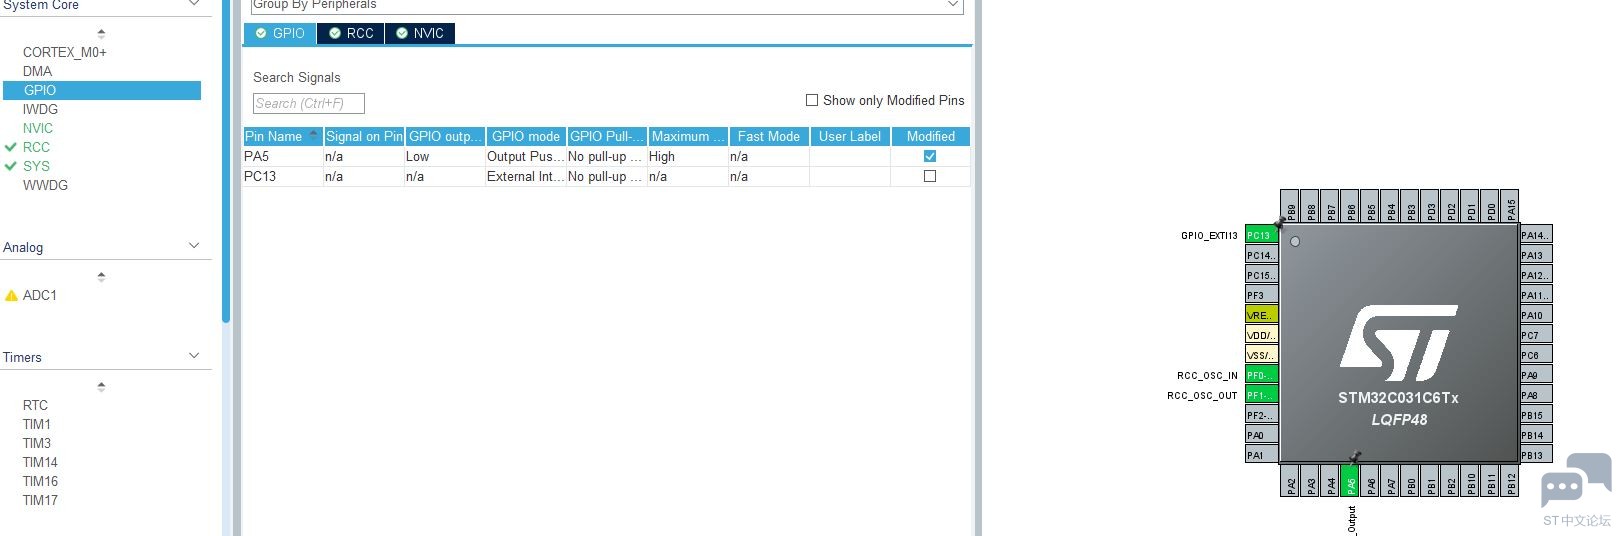Screen dimensions: 1620x536
Task: Sort table by Pin Name column
Action: point(283,136)
